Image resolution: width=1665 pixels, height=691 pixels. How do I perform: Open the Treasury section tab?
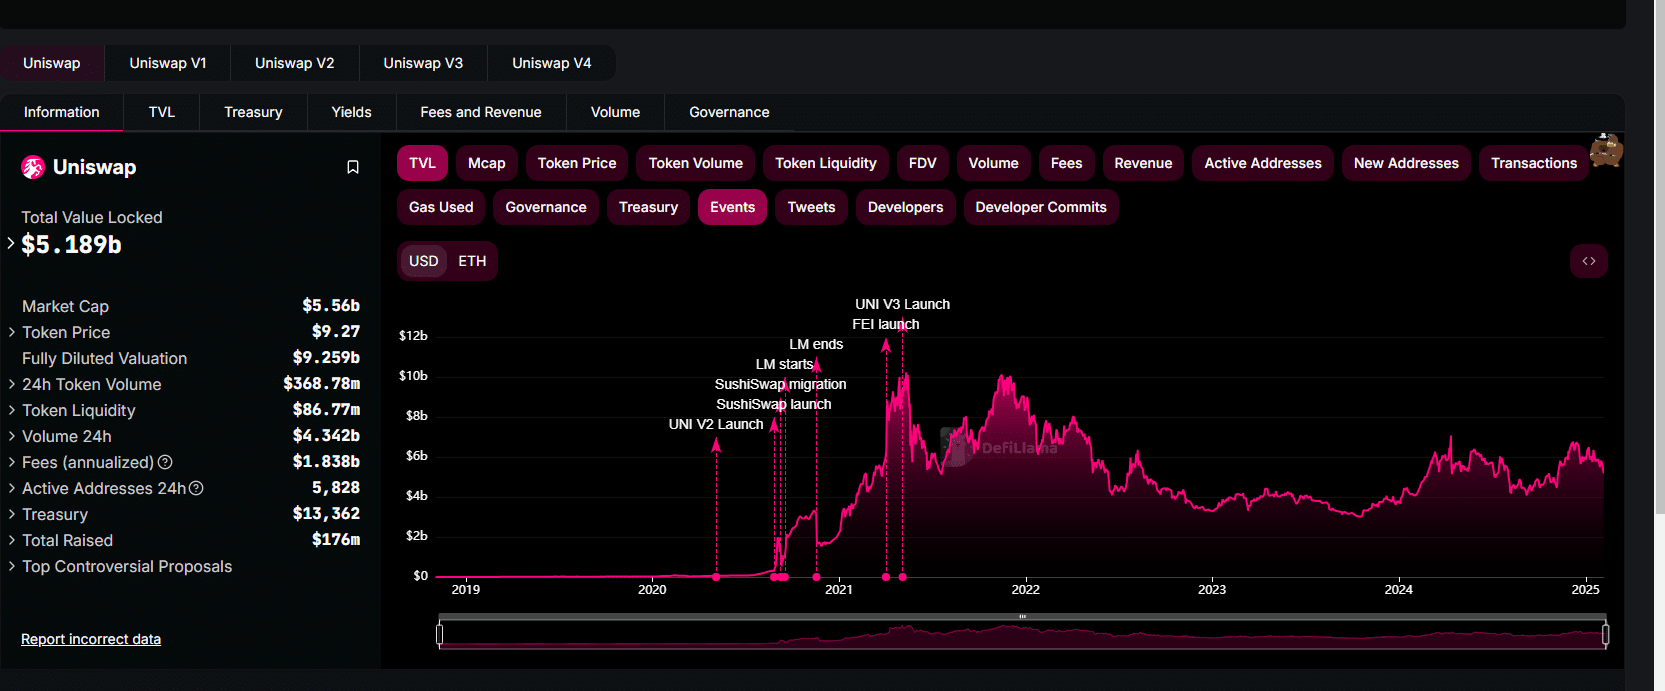click(253, 112)
